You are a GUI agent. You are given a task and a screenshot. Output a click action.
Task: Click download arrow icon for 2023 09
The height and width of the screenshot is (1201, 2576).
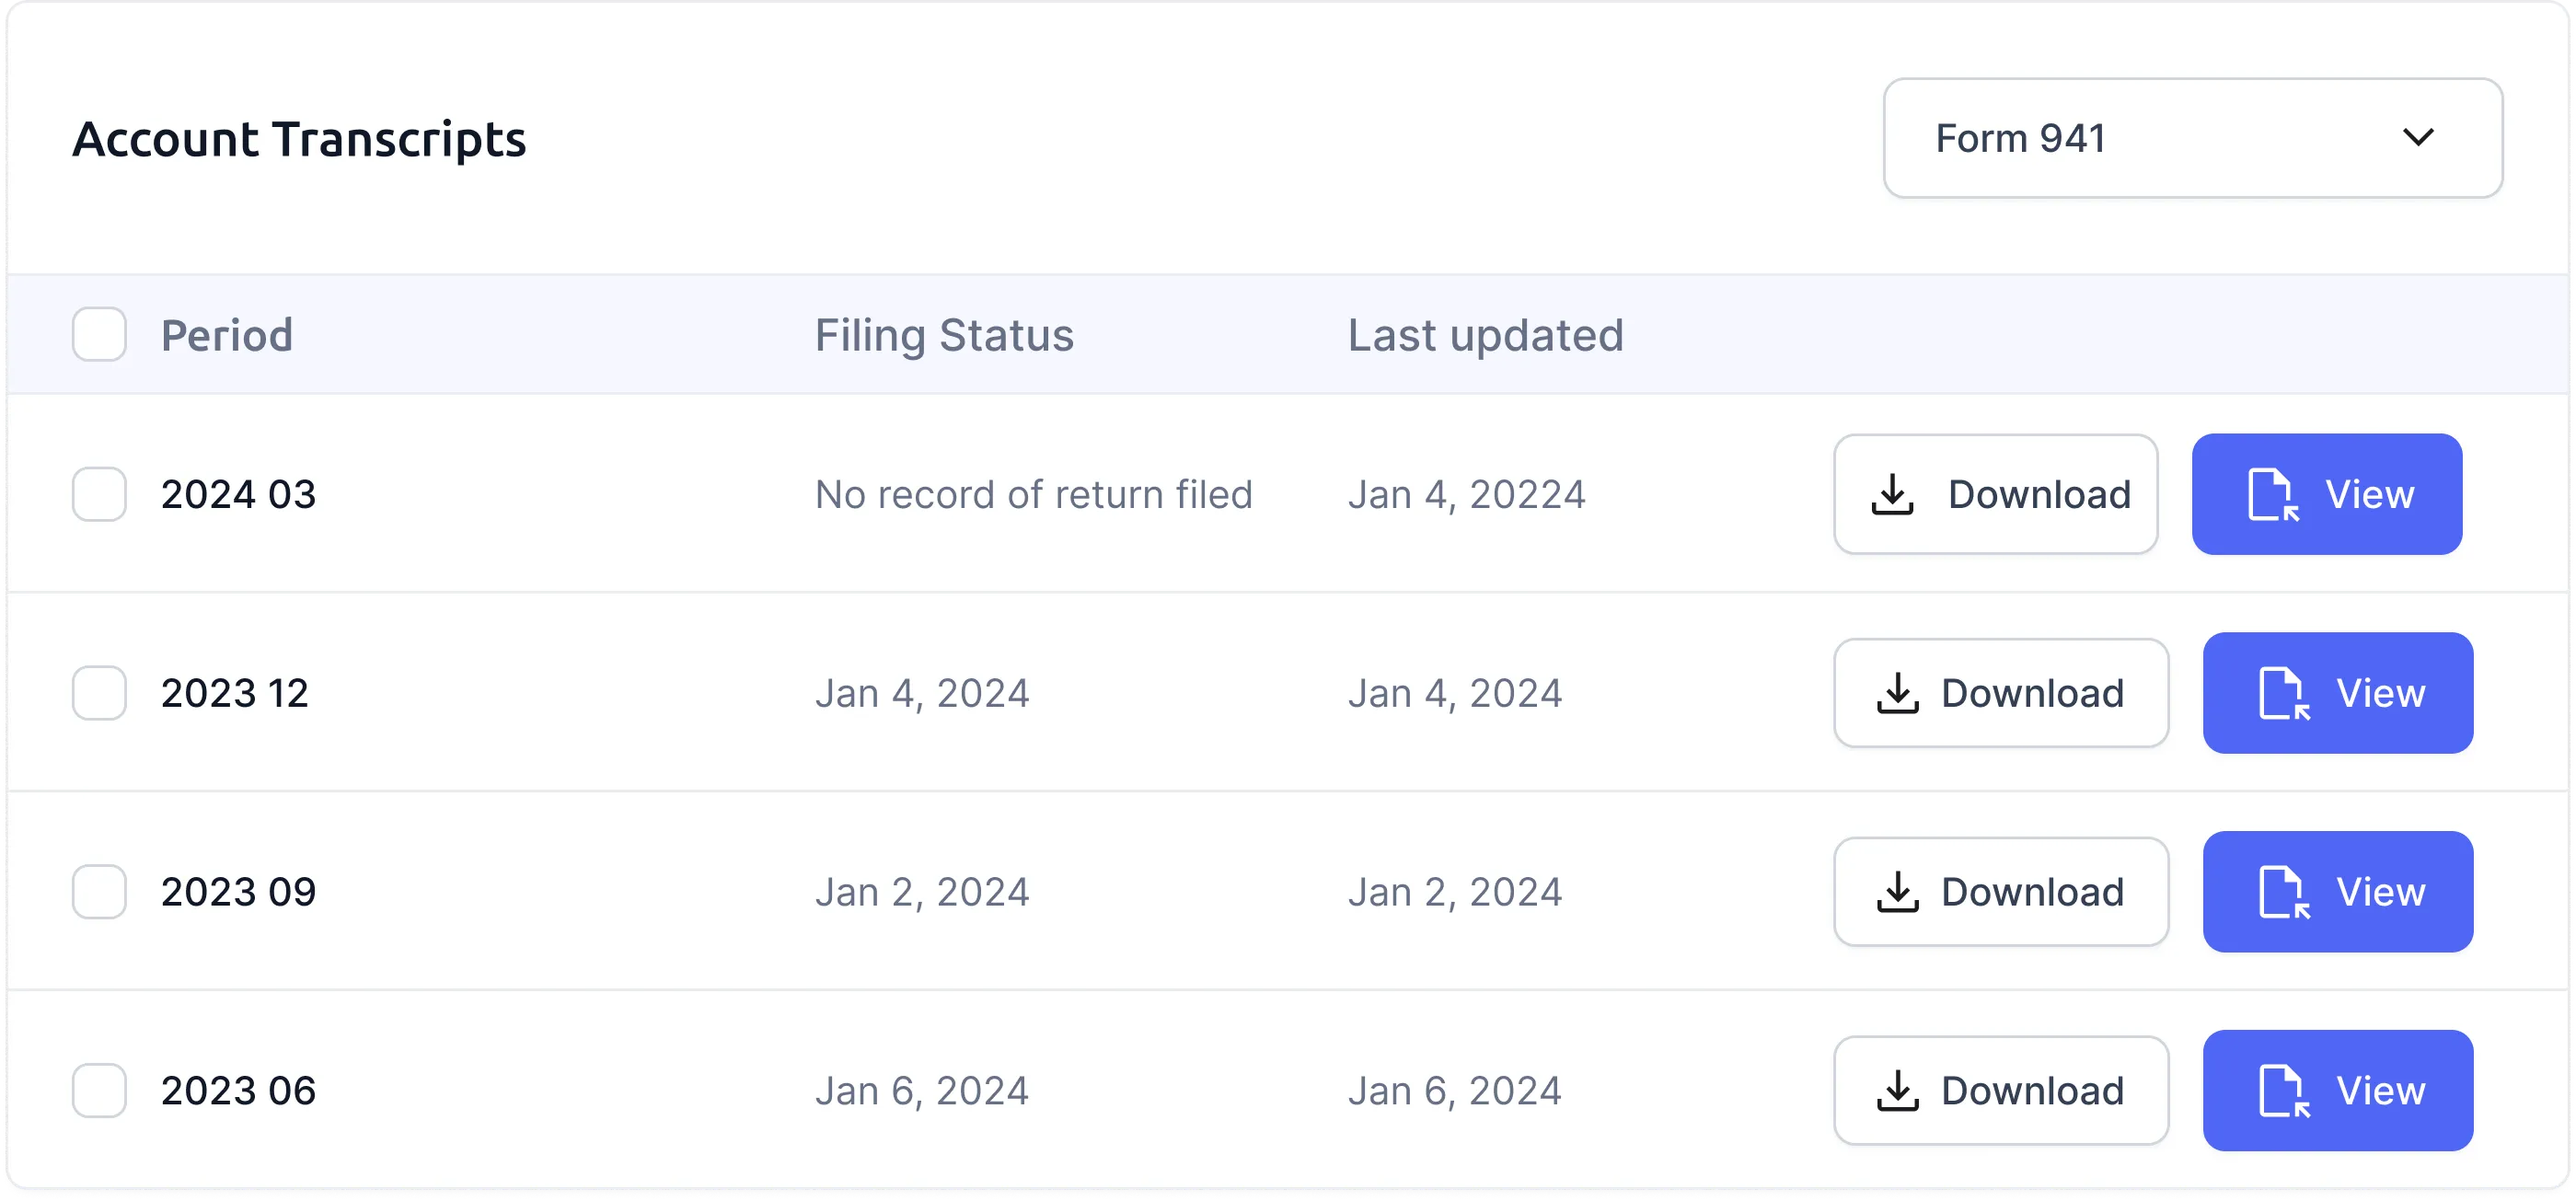pos(1897,892)
